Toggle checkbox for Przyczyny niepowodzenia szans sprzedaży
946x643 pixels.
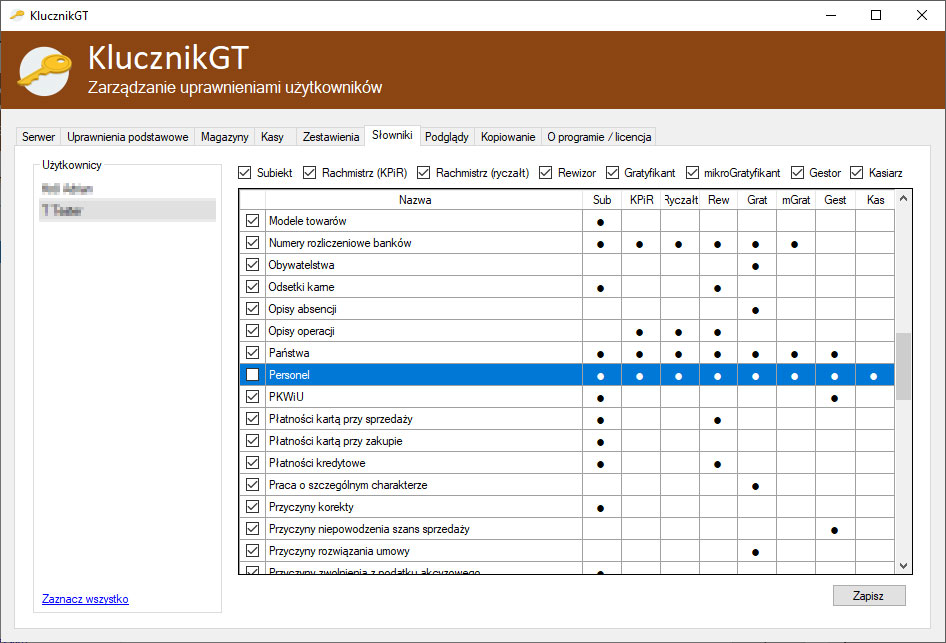(x=253, y=529)
